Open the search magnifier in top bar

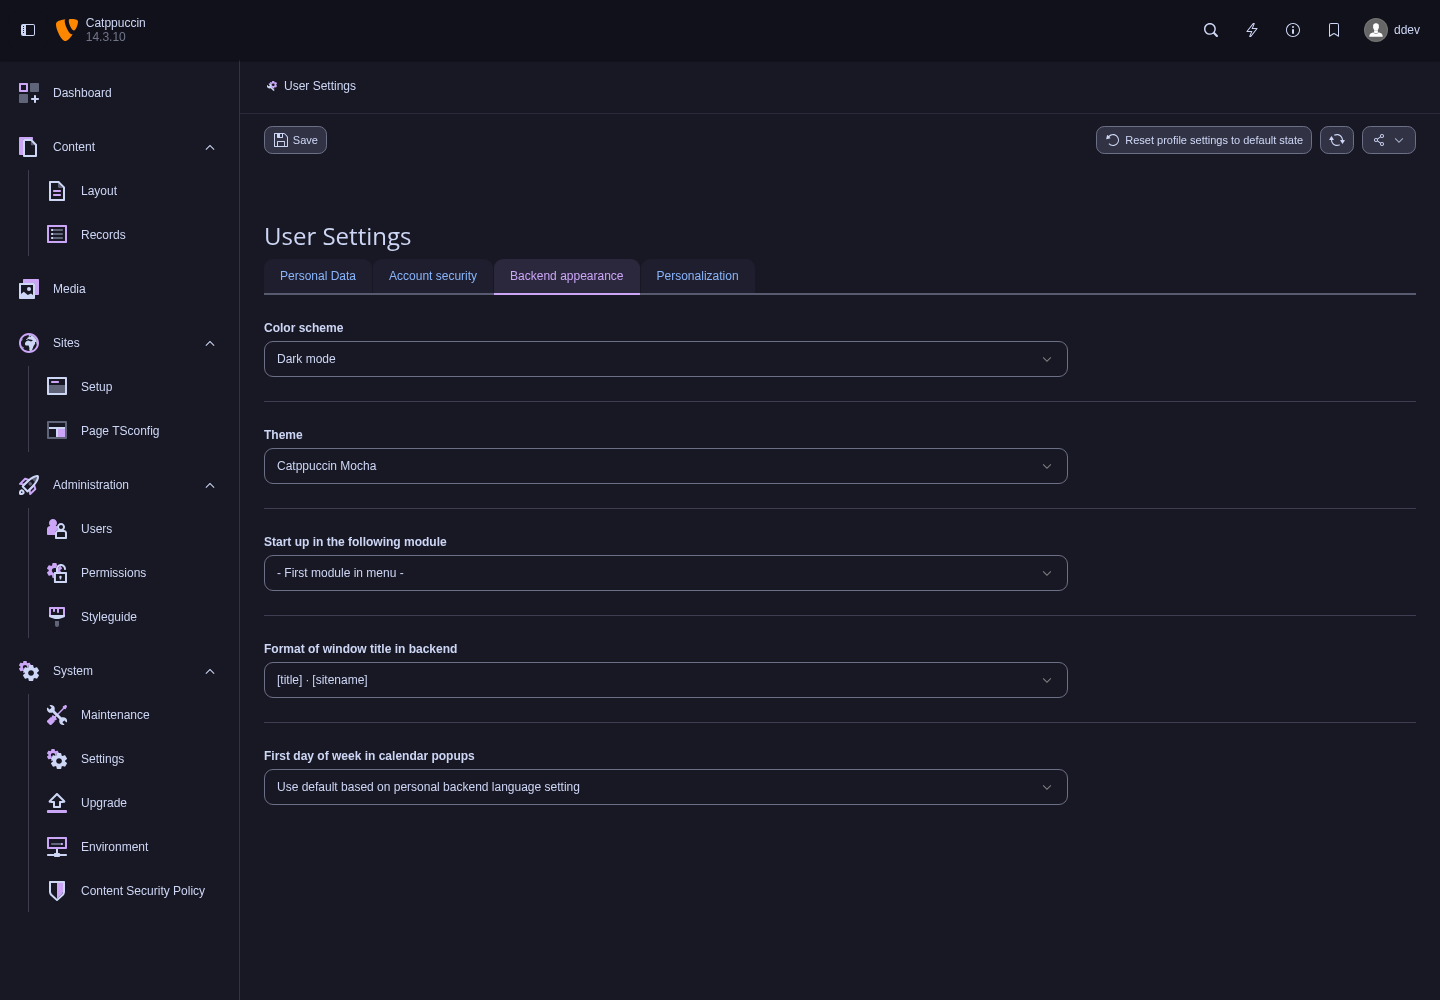click(1211, 30)
